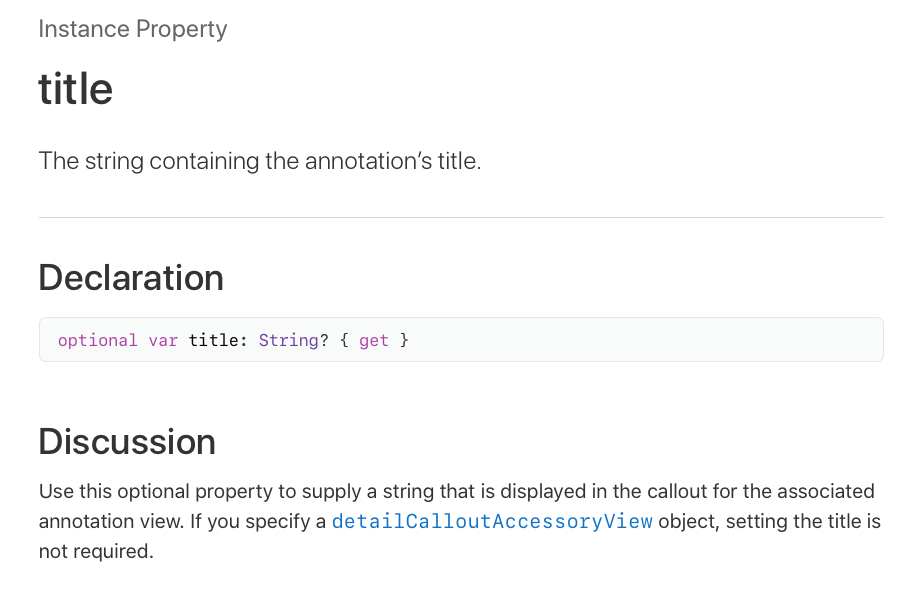Click 'object, setting the title is' text
This screenshot has height=608, width=912.
(x=770, y=521)
